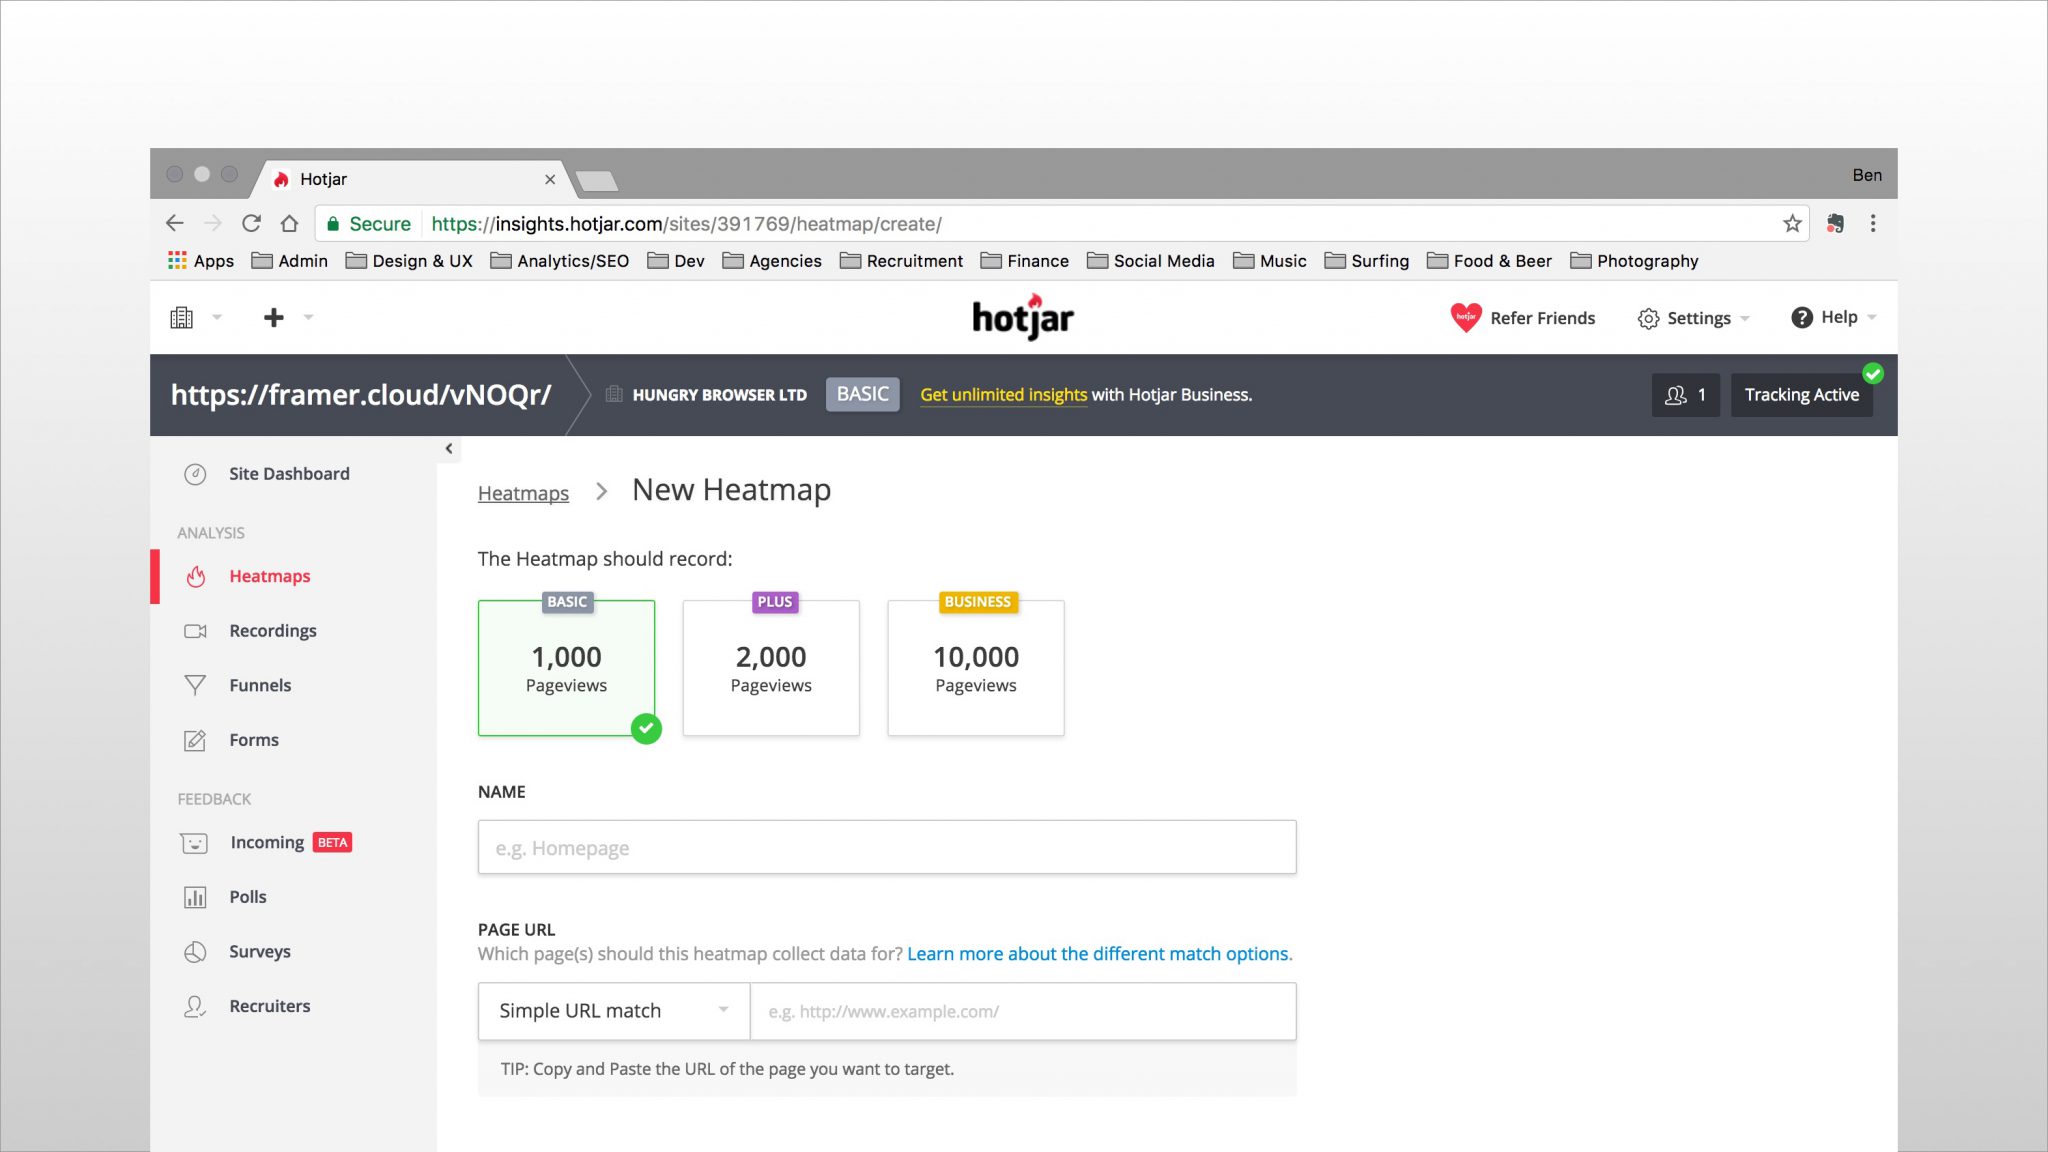This screenshot has width=2048, height=1152.
Task: Select the Business 10,000 Pageviews option
Action: pos(975,668)
